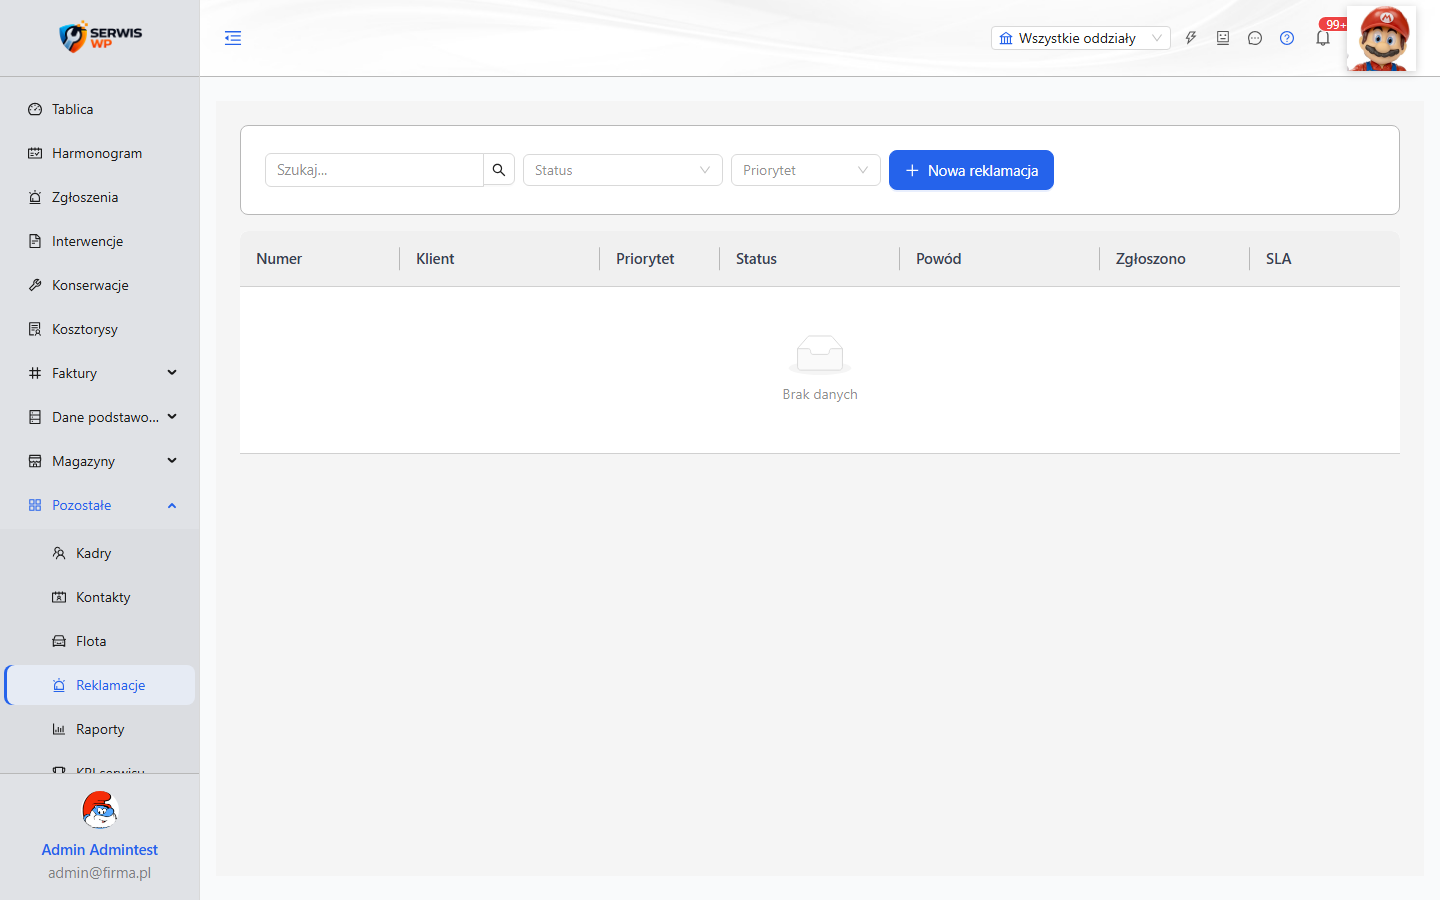Screen dimensions: 1440x900
Task: Open the chat message bubble icon
Action: [x=1255, y=38]
